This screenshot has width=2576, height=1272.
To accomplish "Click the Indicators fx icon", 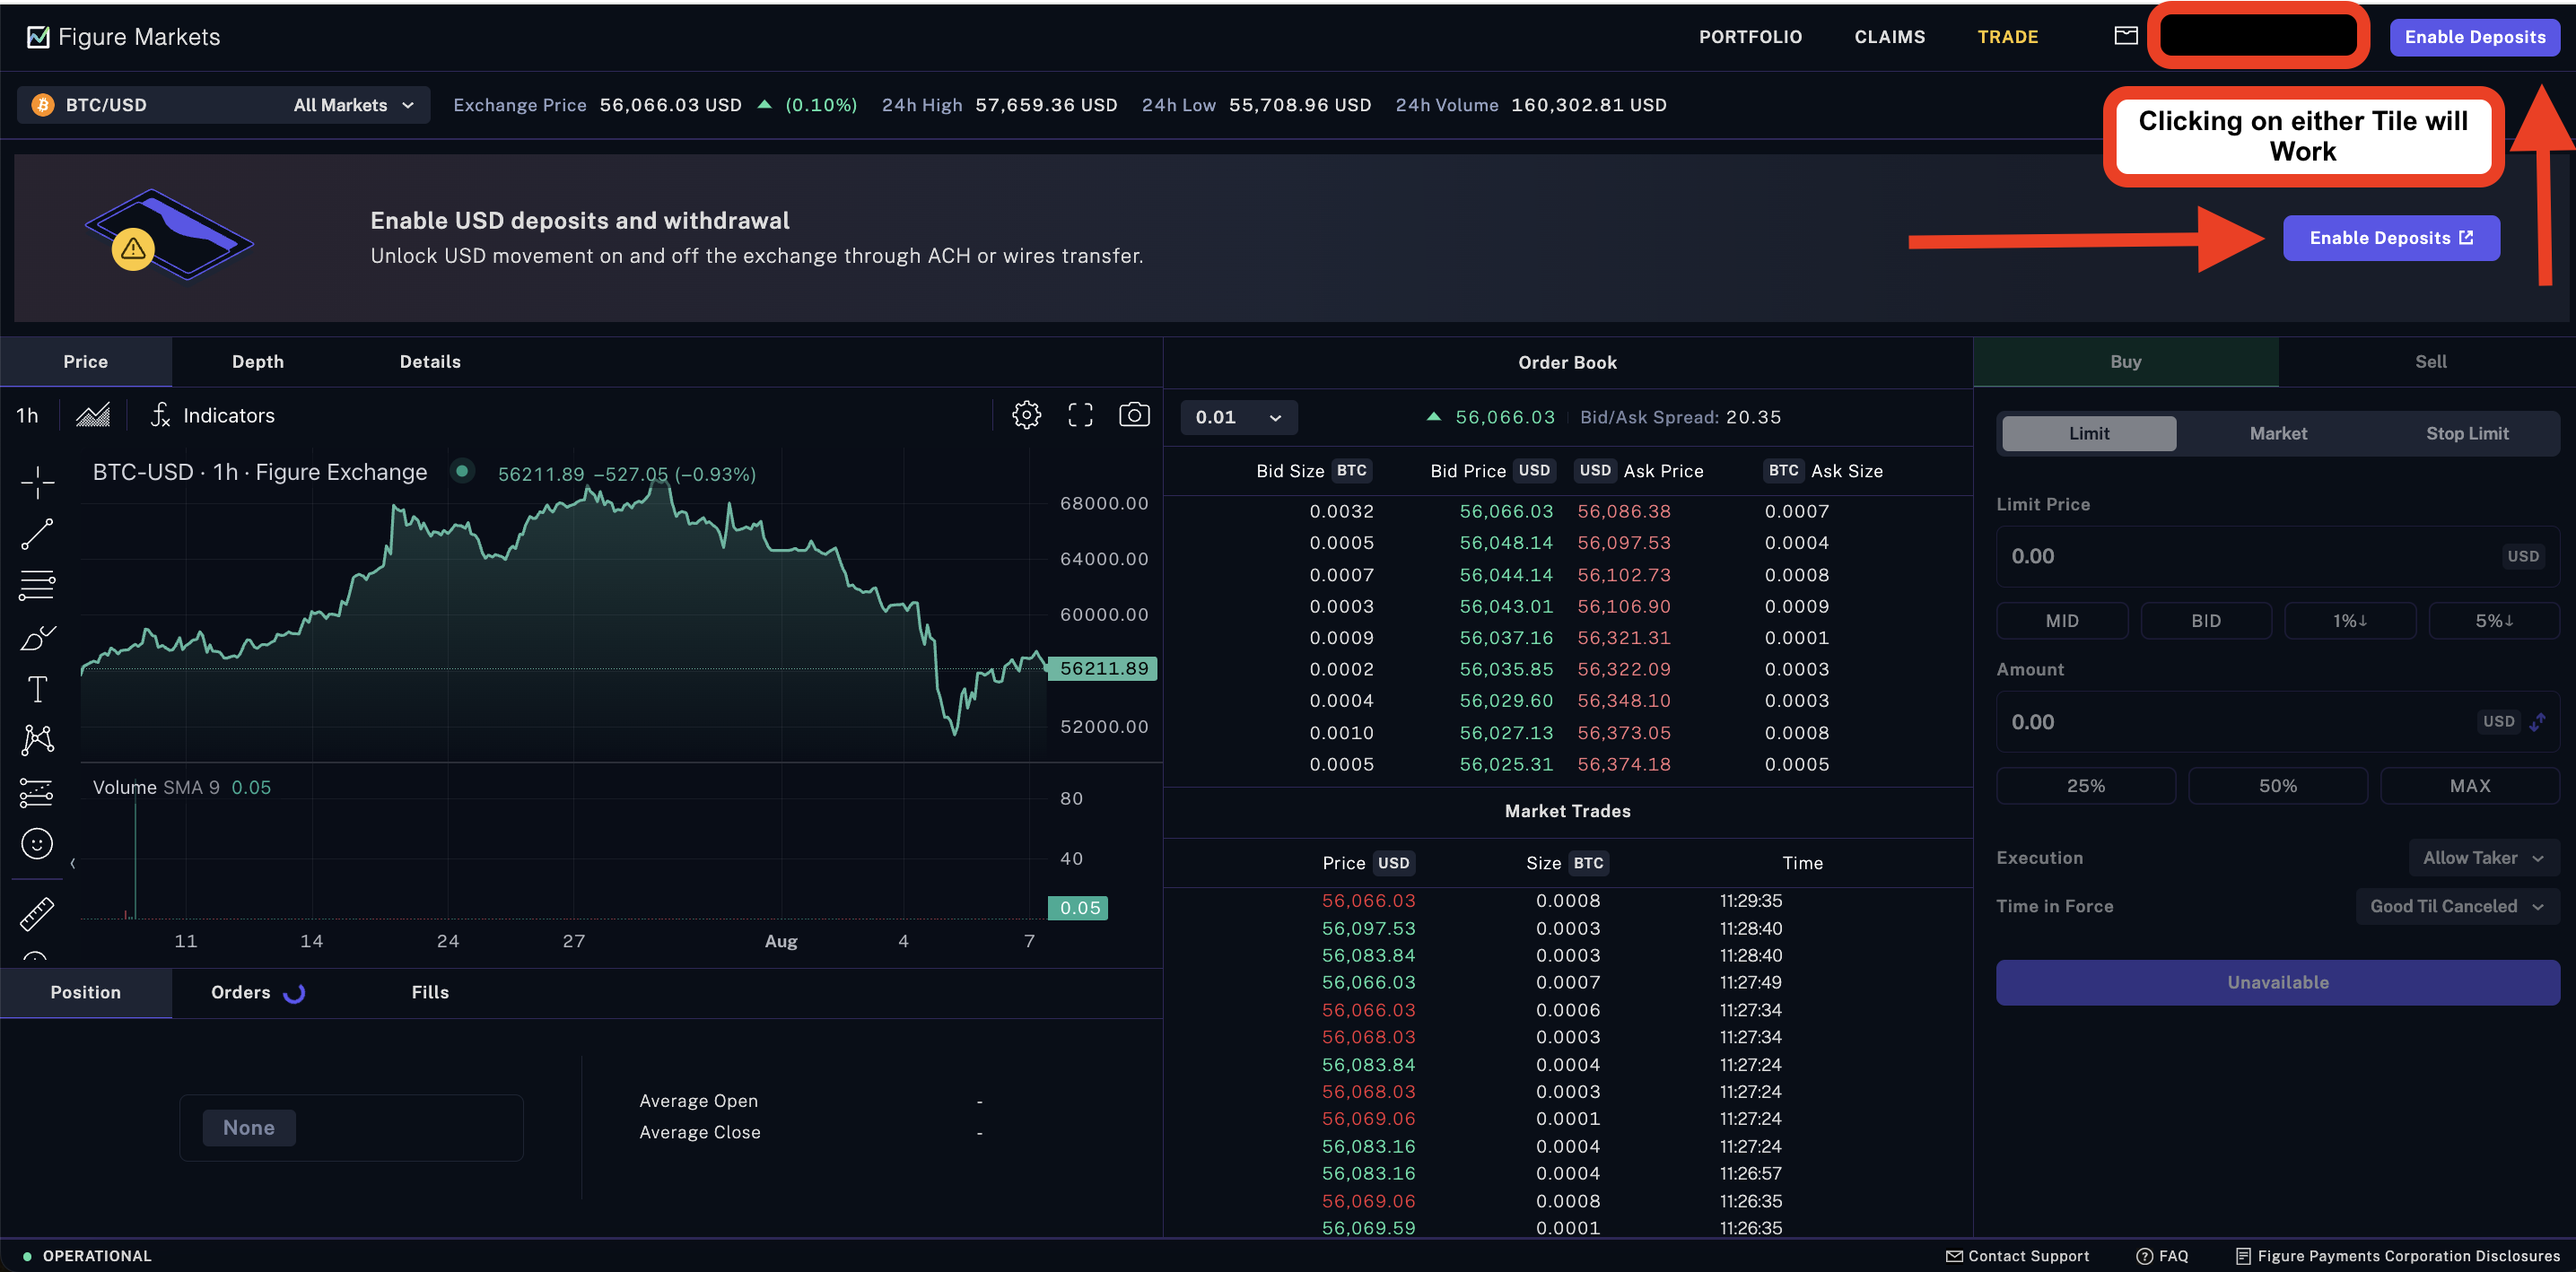I will click(160, 415).
